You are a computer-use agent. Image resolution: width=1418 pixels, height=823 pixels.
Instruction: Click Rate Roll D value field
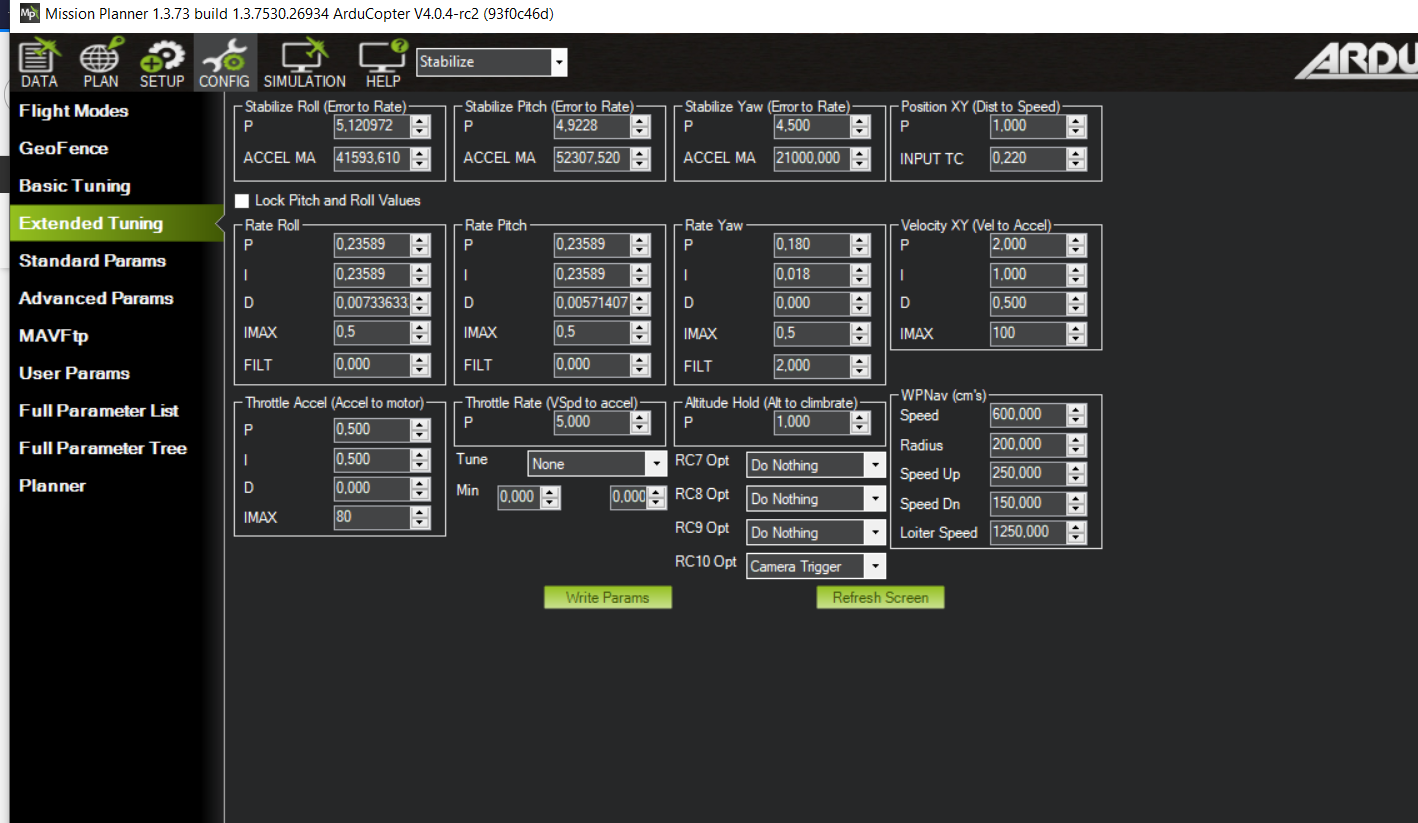pyautogui.click(x=372, y=304)
